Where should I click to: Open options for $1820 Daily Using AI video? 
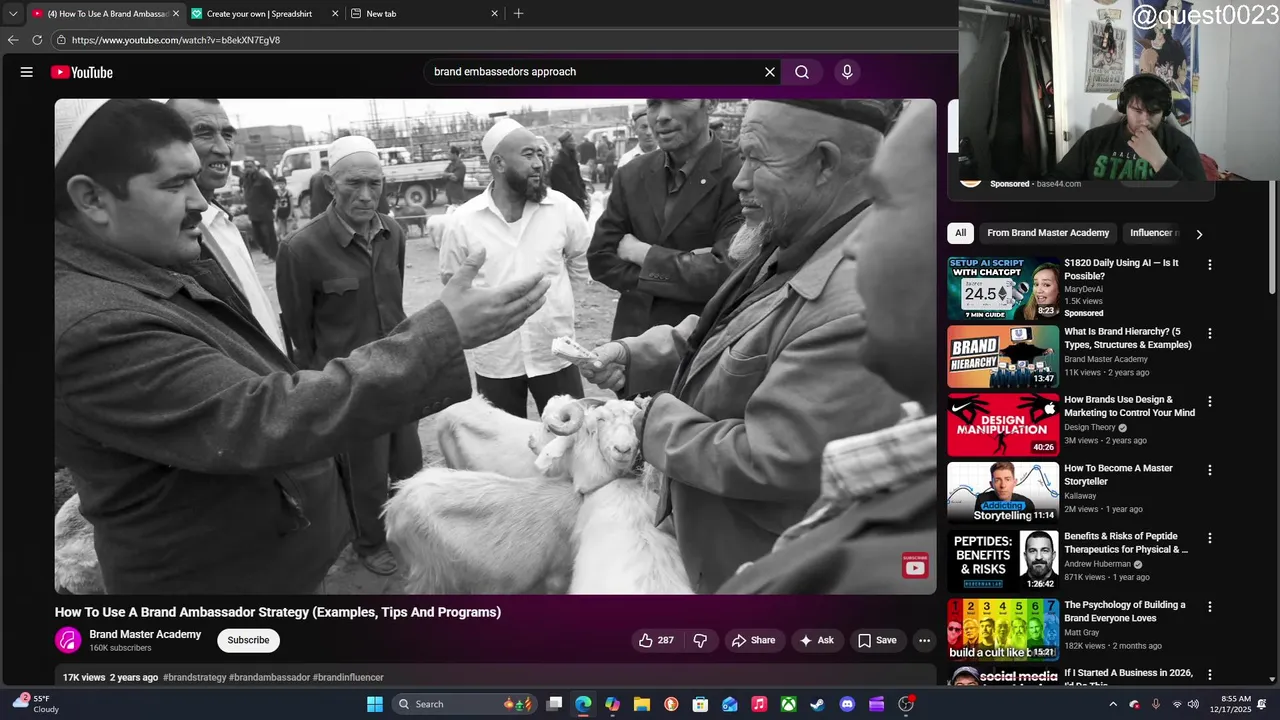(1209, 265)
